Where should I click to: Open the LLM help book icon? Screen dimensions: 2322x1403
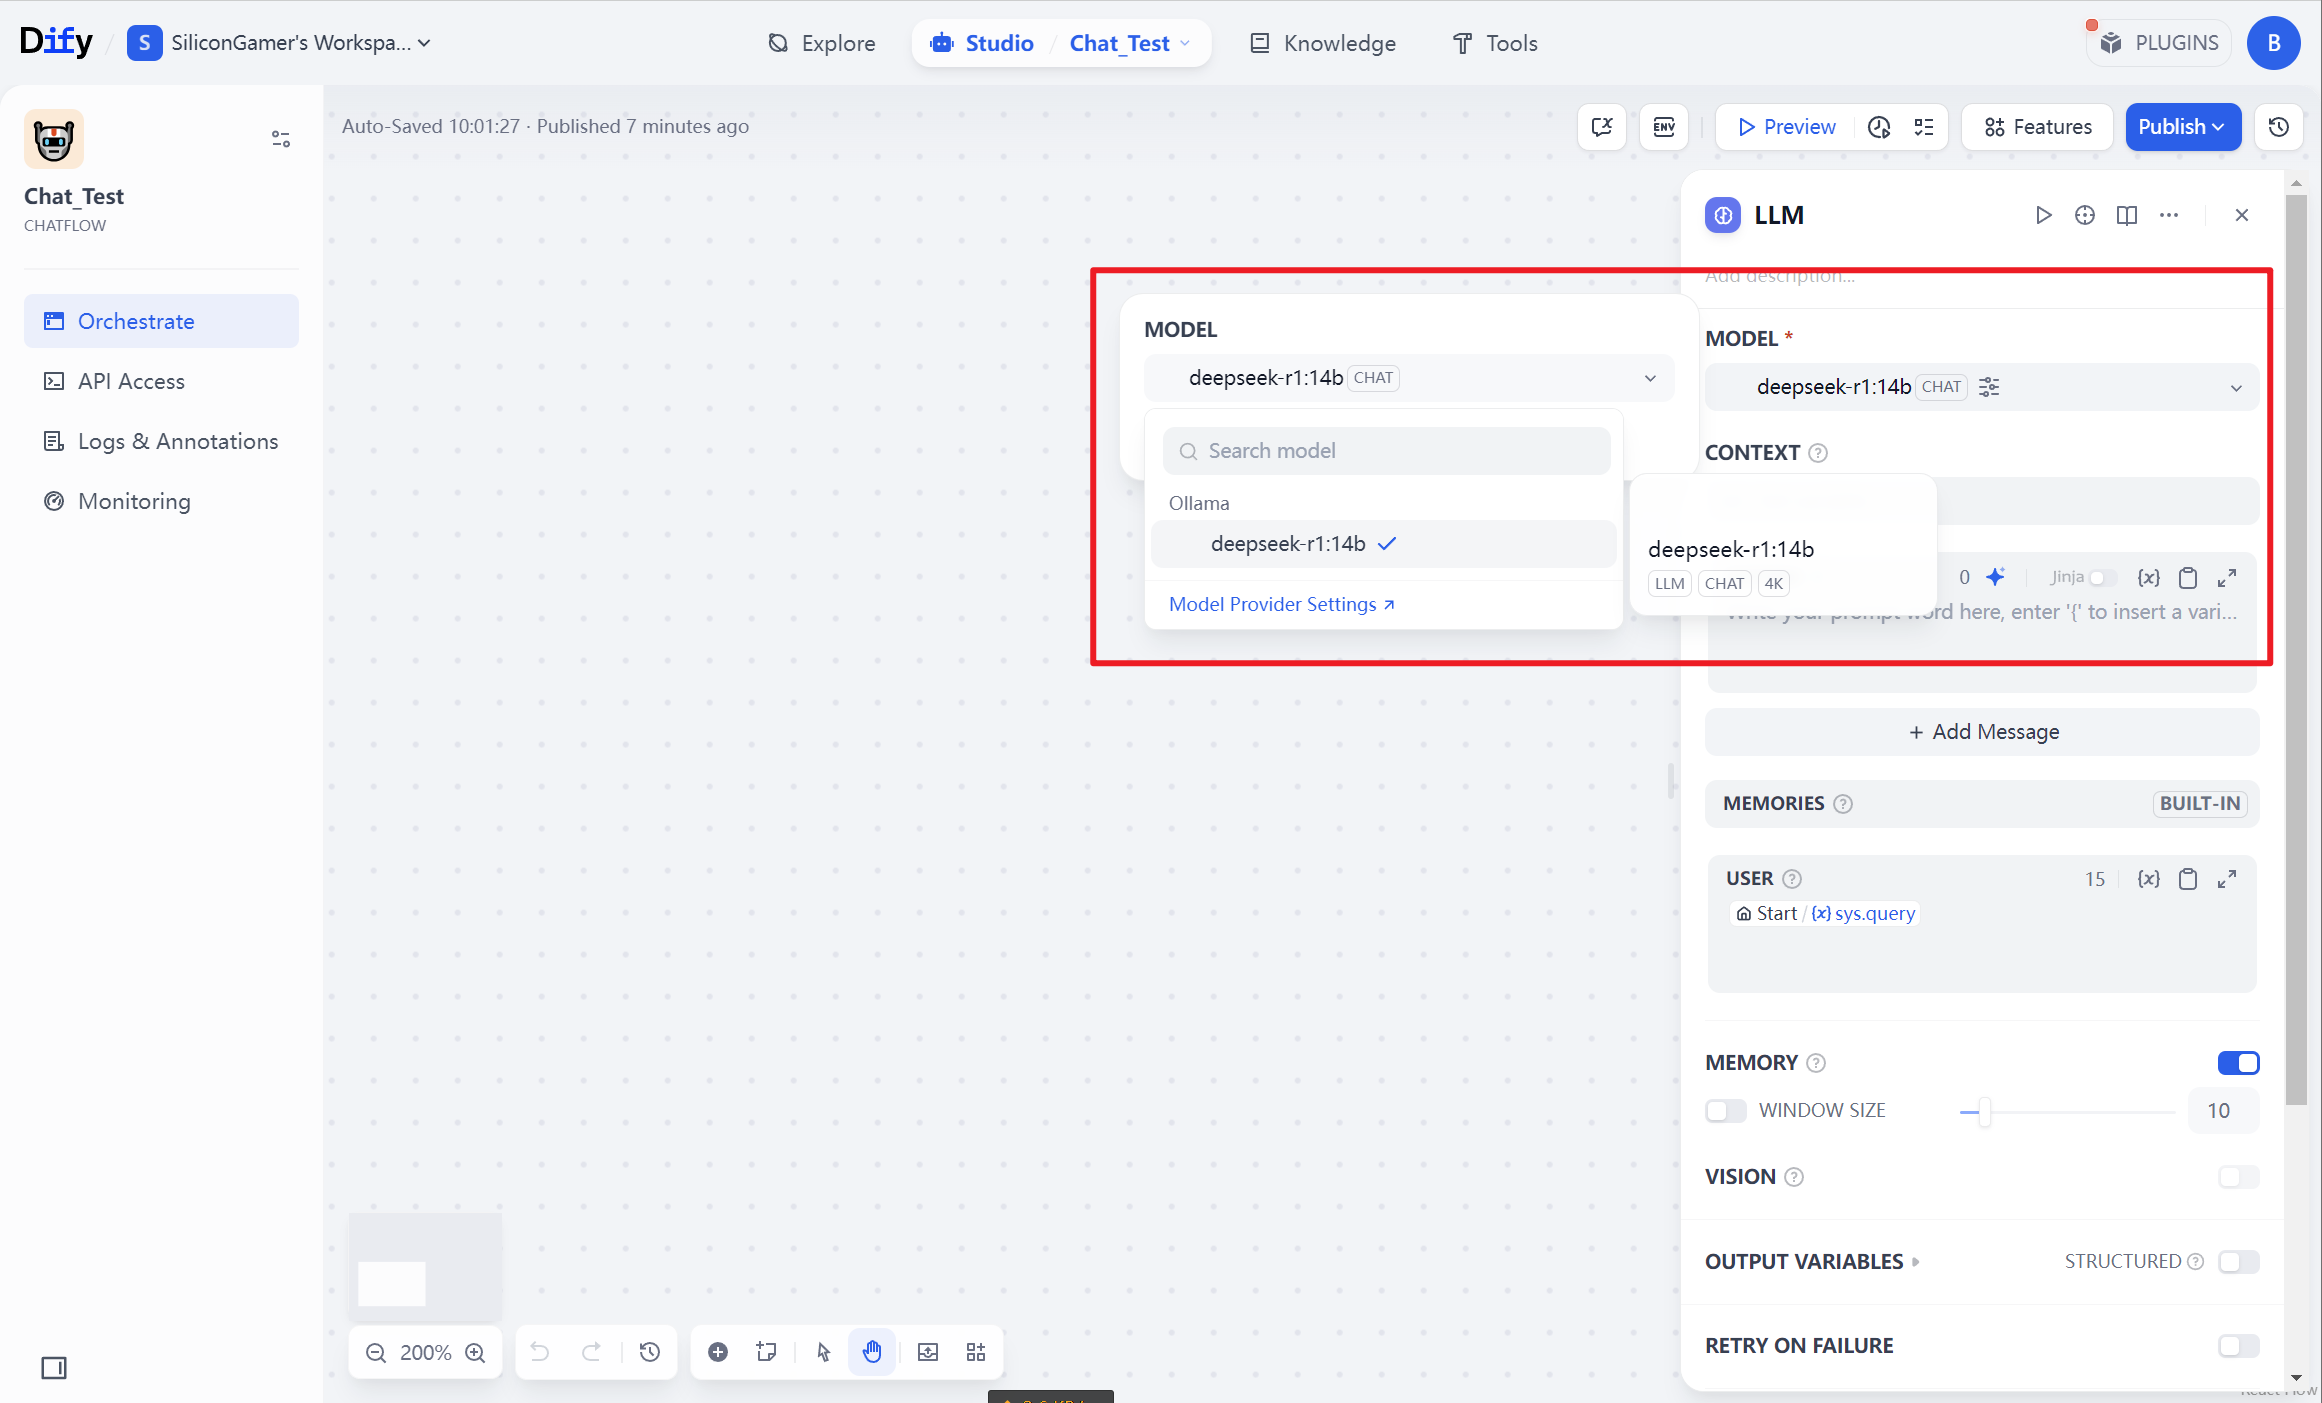pyautogui.click(x=2127, y=215)
